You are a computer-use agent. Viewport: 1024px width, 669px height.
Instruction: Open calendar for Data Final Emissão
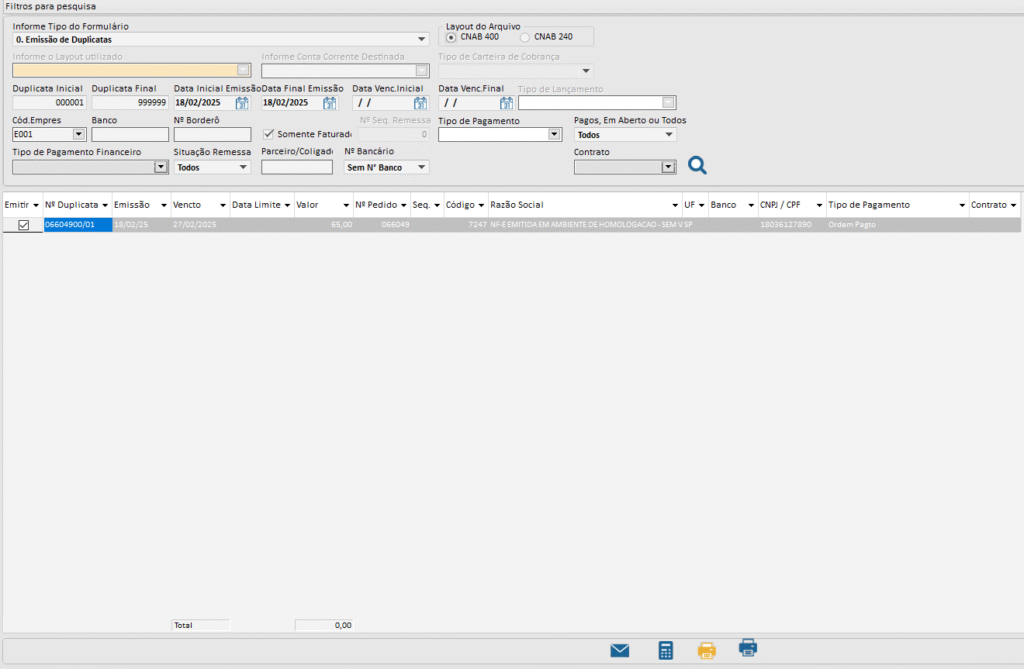click(x=330, y=103)
